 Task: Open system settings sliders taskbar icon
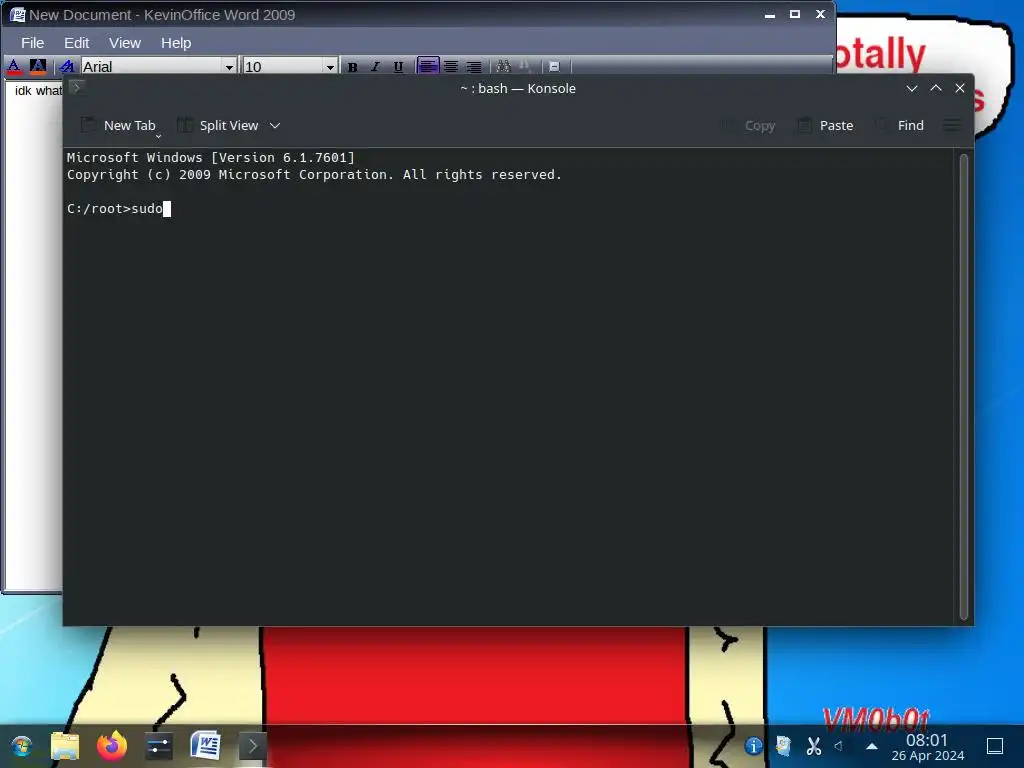[159, 746]
